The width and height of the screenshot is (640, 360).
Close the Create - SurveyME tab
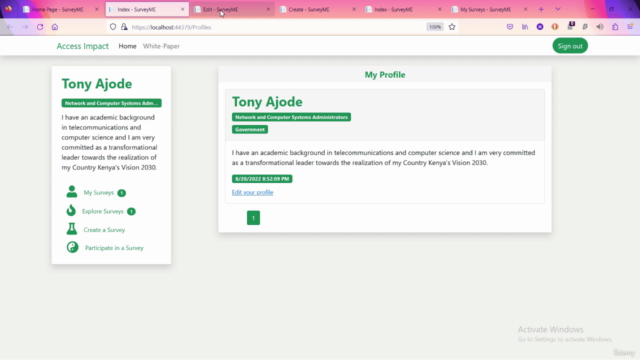pyautogui.click(x=354, y=9)
